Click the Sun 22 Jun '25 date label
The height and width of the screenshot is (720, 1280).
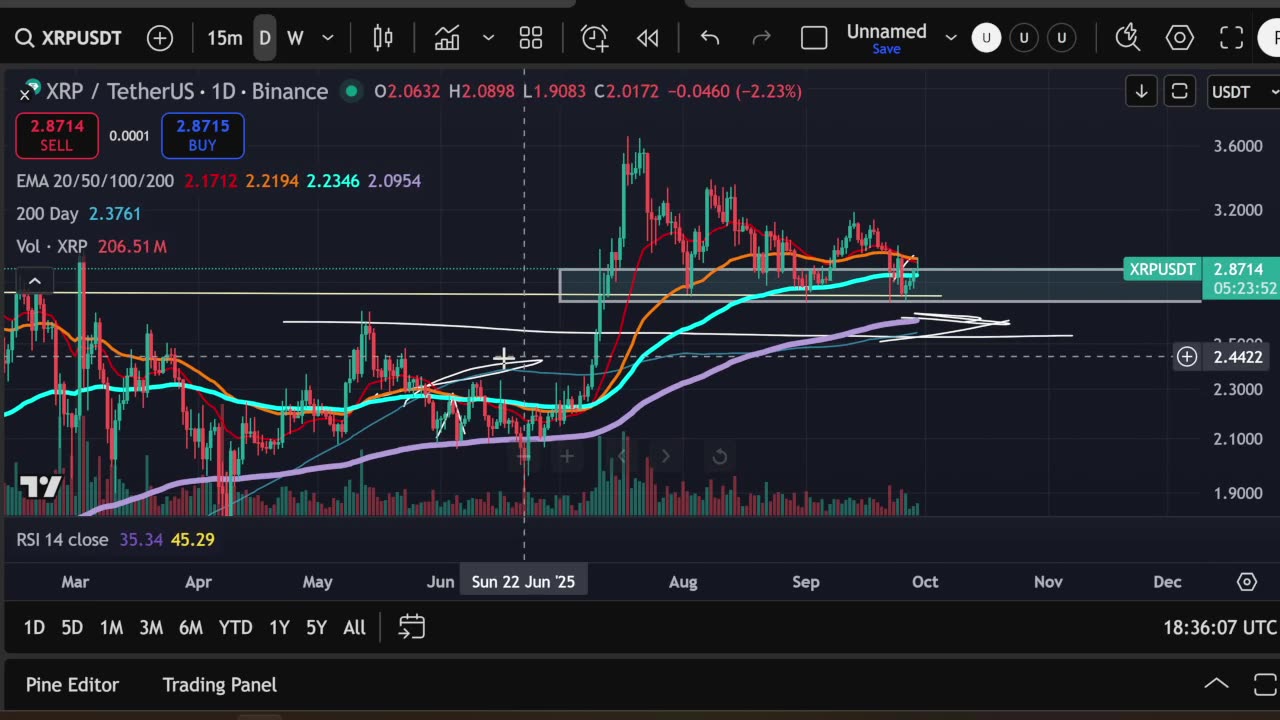click(524, 582)
